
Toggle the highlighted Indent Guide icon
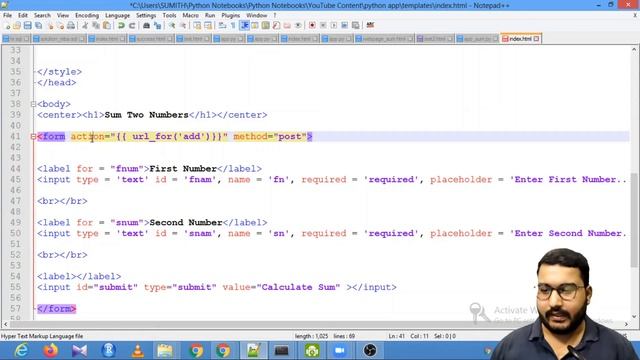pyautogui.click(x=245, y=25)
